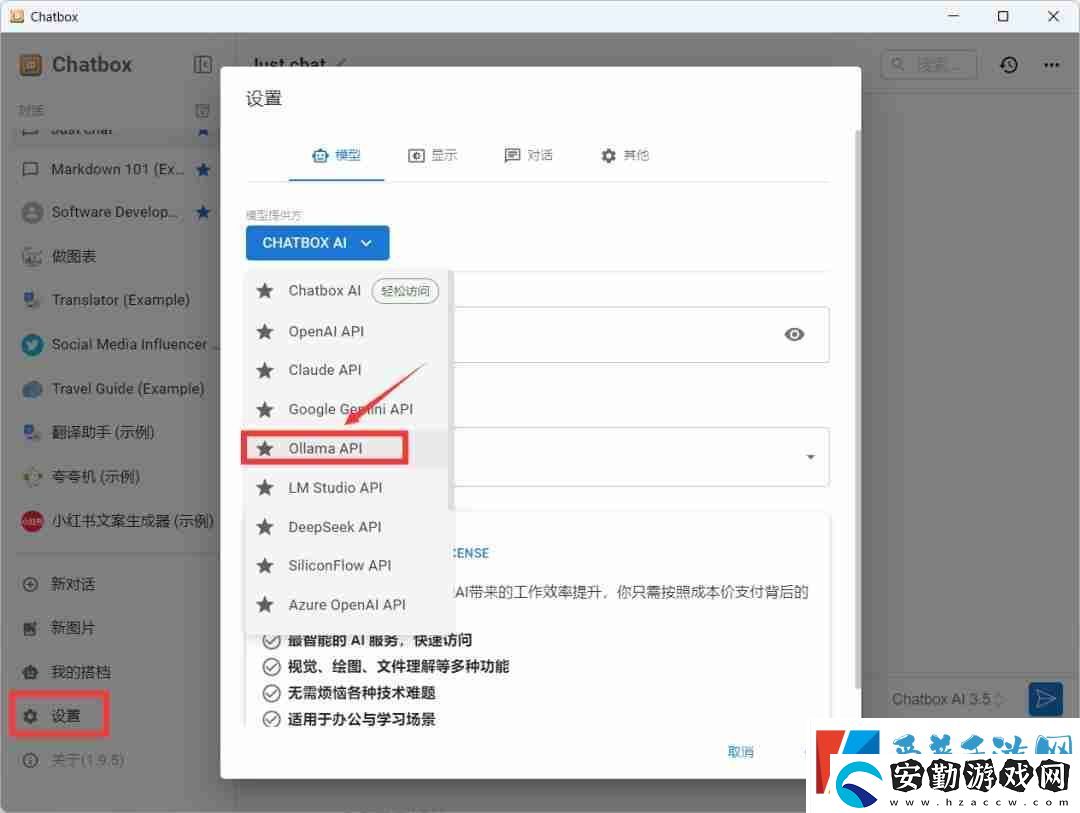Image resolution: width=1080 pixels, height=813 pixels.
Task: Click the info icon beside 关于
Action: [x=30, y=760]
